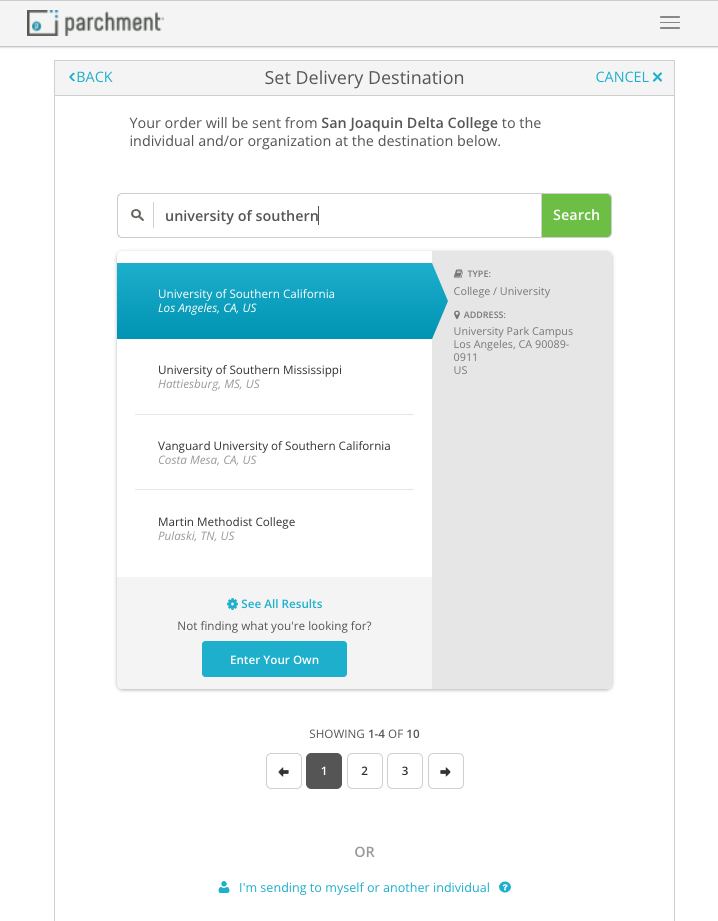This screenshot has height=921, width=718.
Task: Click the green Search button
Action: coord(576,214)
